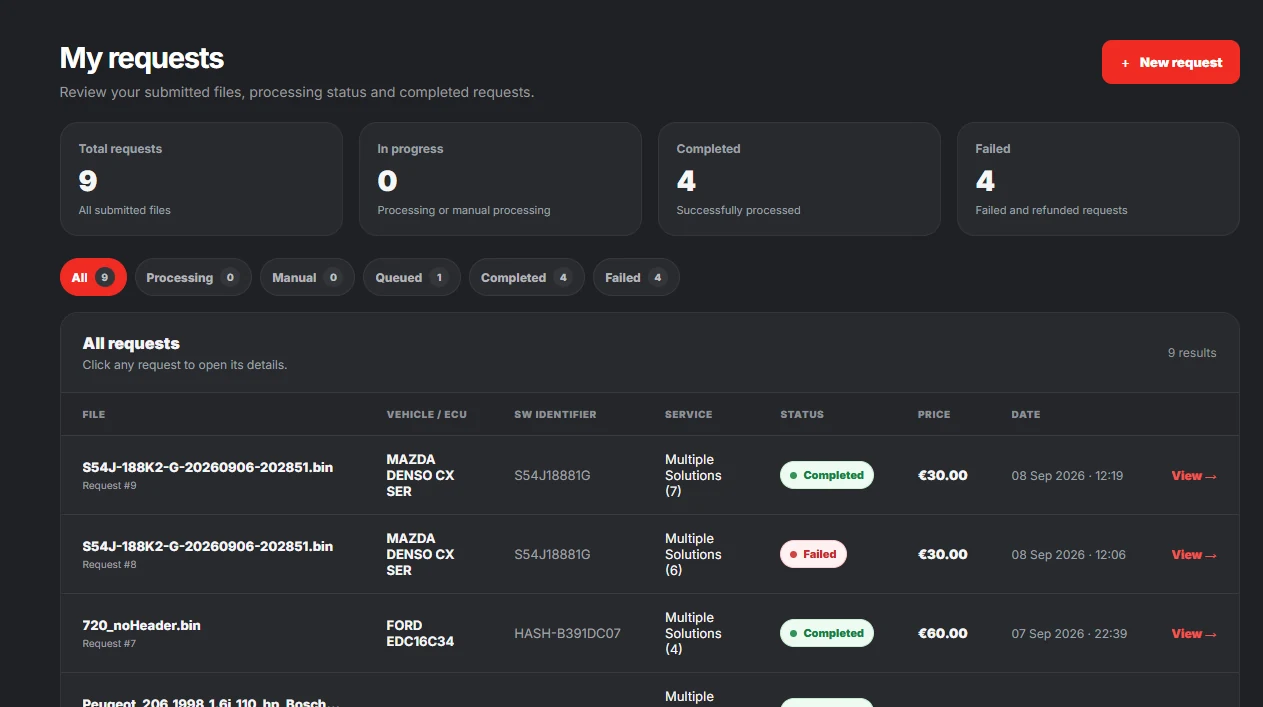Click the Failed summary card

pos(1098,179)
